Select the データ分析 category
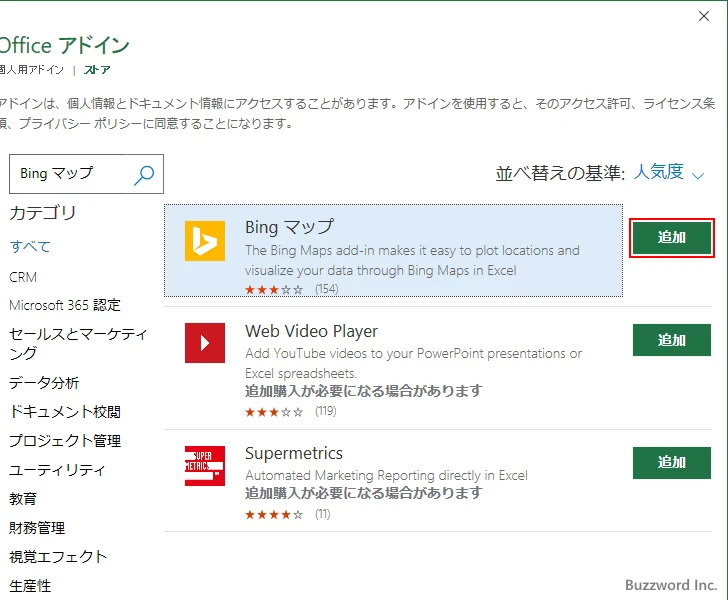 pyautogui.click(x=44, y=383)
